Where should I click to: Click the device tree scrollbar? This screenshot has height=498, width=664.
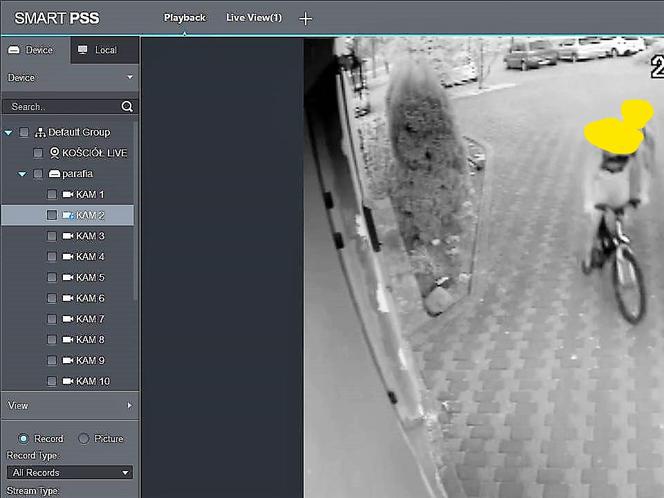coord(136,212)
